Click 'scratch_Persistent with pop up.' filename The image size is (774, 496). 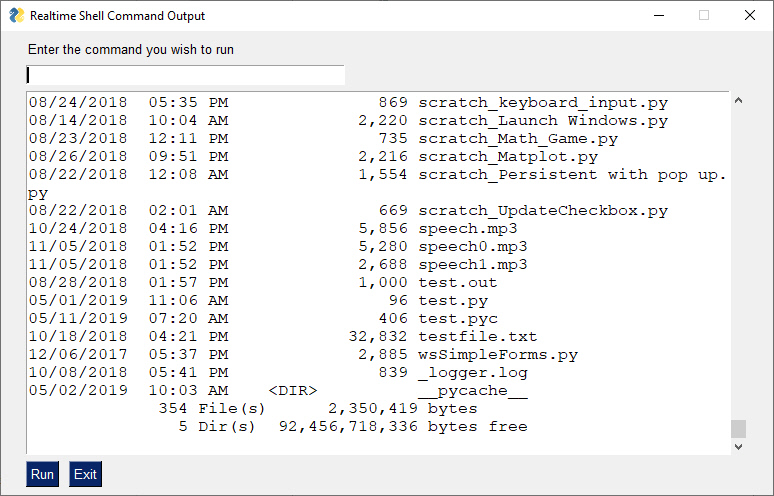pos(573,175)
